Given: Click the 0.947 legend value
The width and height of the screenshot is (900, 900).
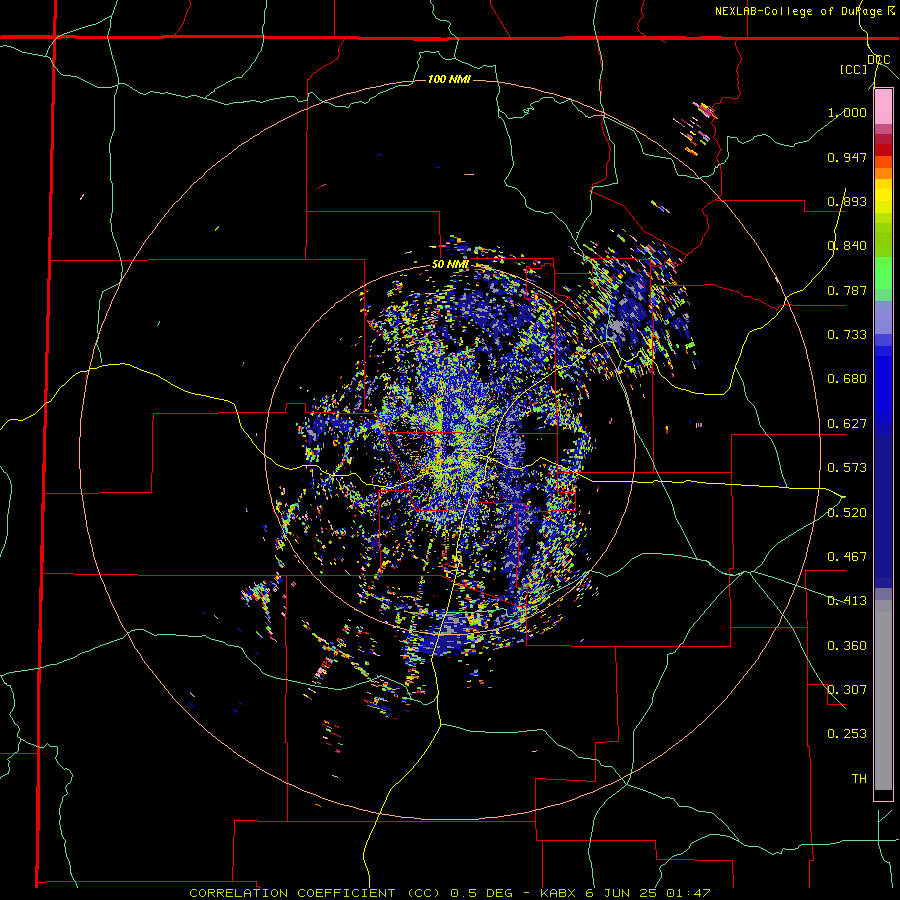Looking at the screenshot, I should [847, 157].
